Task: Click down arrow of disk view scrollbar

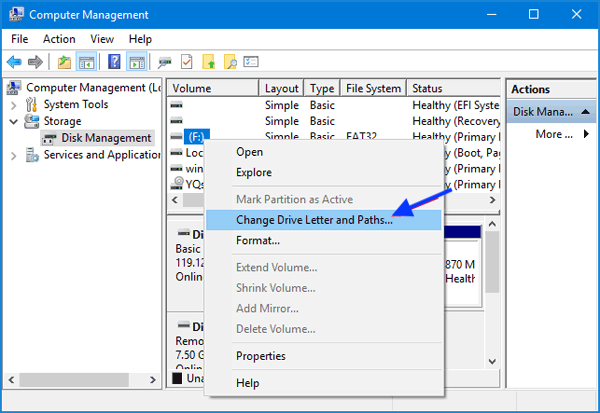Action: pyautogui.click(x=492, y=361)
